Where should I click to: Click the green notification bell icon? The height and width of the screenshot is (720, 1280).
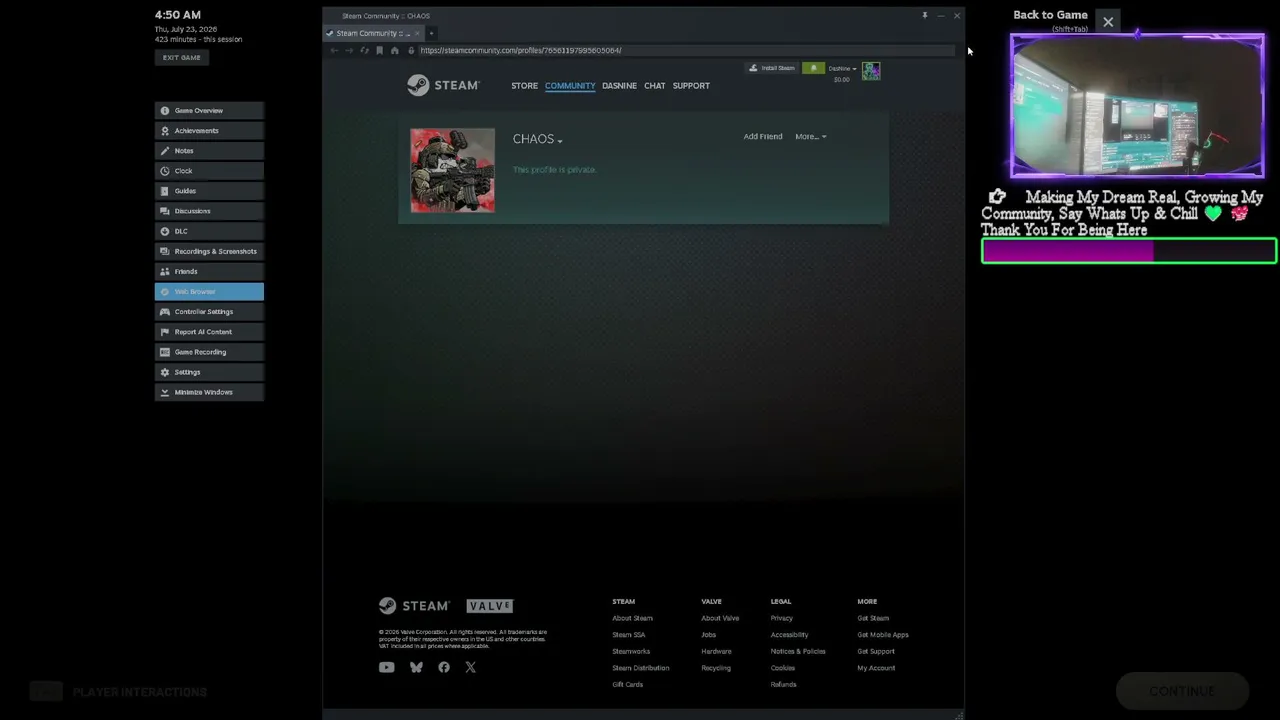[813, 68]
